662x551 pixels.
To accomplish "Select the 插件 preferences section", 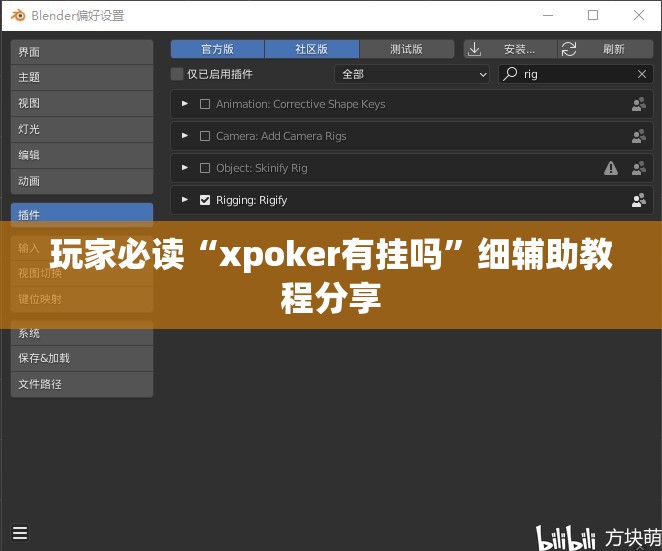I will pos(82,215).
